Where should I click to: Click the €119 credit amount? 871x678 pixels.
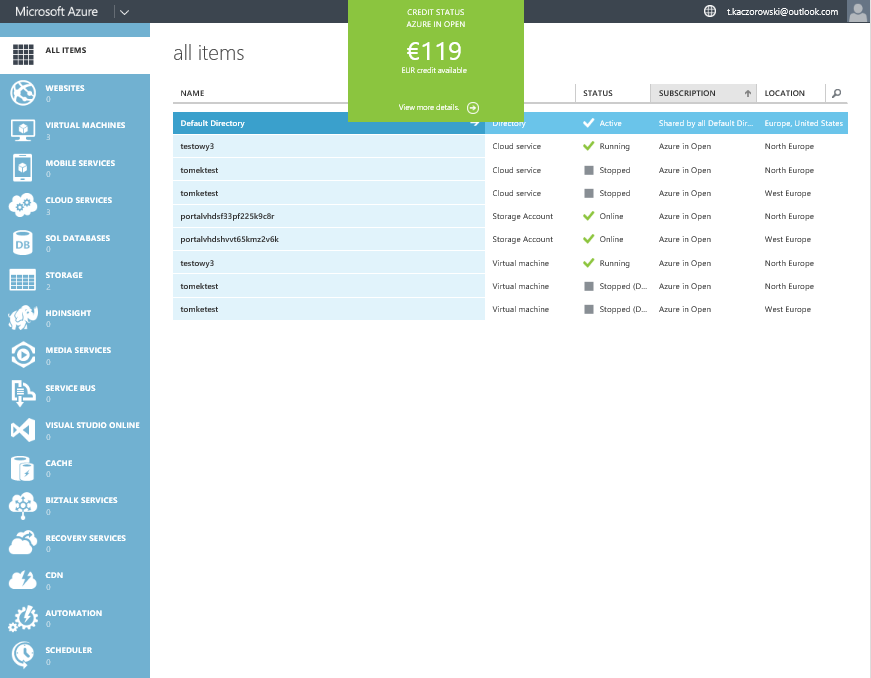tap(434, 52)
